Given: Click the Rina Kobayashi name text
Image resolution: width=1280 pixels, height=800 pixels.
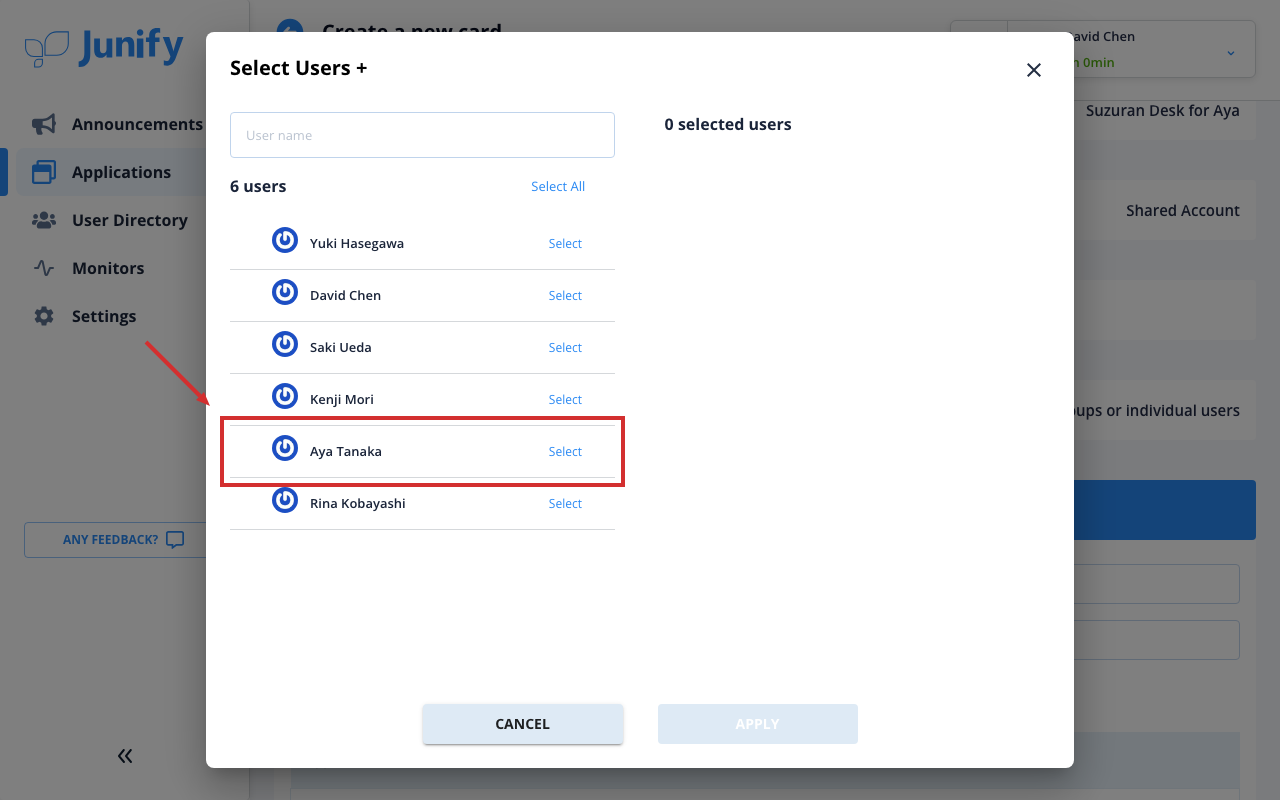Looking at the screenshot, I should pyautogui.click(x=358, y=504).
